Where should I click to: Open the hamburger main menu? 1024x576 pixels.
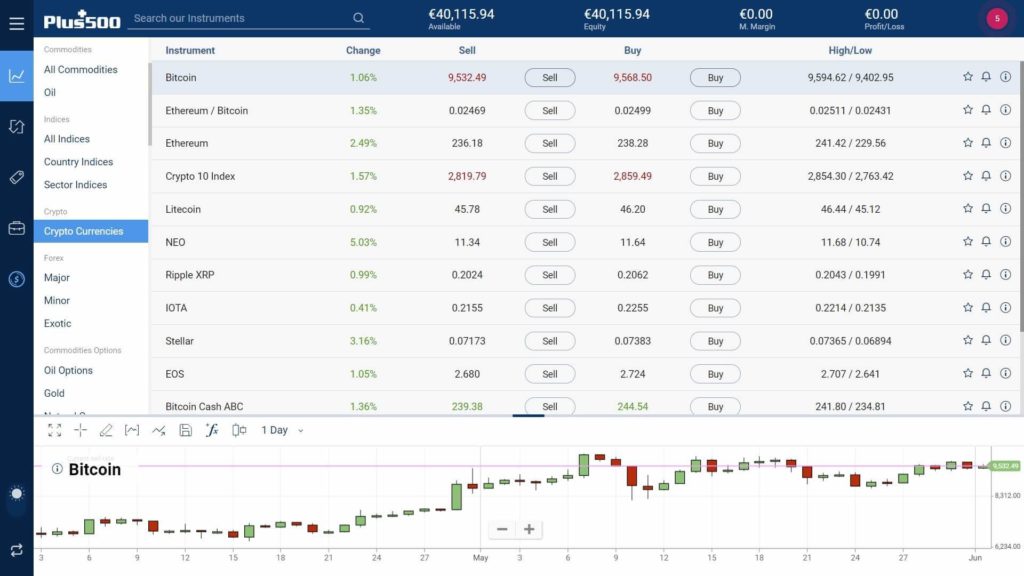[x=16, y=24]
